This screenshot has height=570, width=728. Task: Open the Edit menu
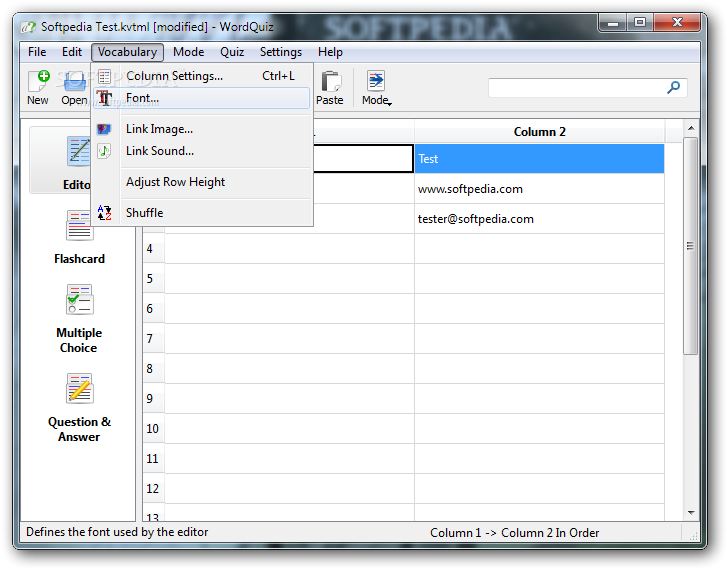click(x=72, y=52)
